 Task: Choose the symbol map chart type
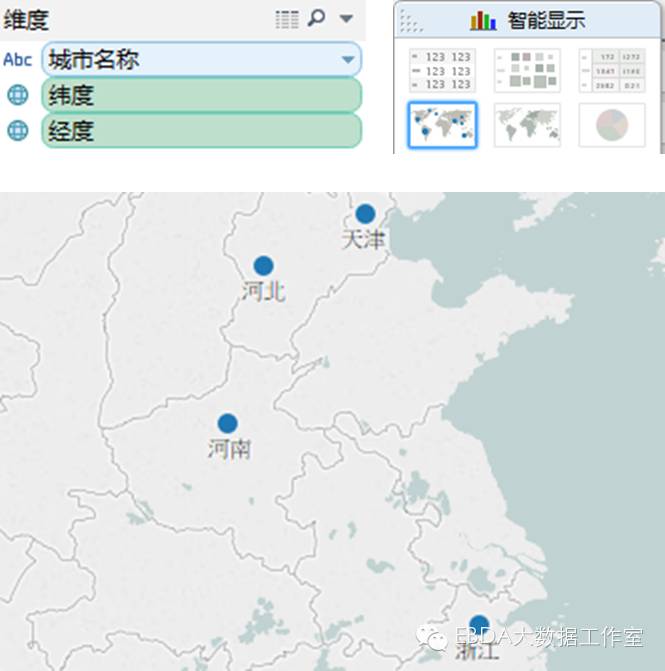click(x=442, y=125)
